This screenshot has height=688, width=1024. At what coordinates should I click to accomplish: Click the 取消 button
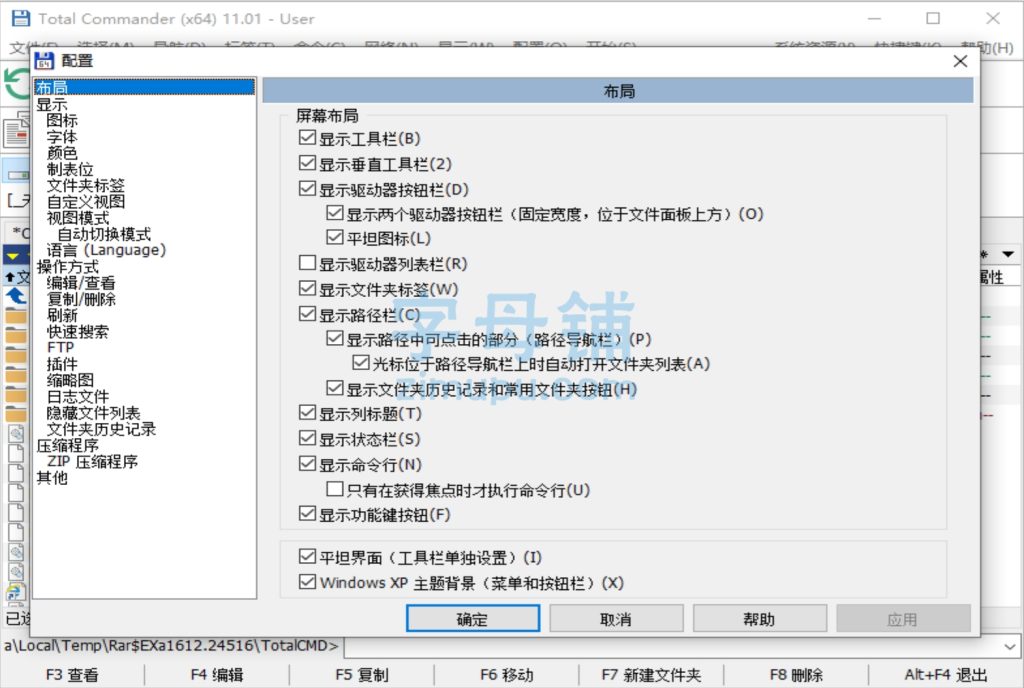coord(616,618)
